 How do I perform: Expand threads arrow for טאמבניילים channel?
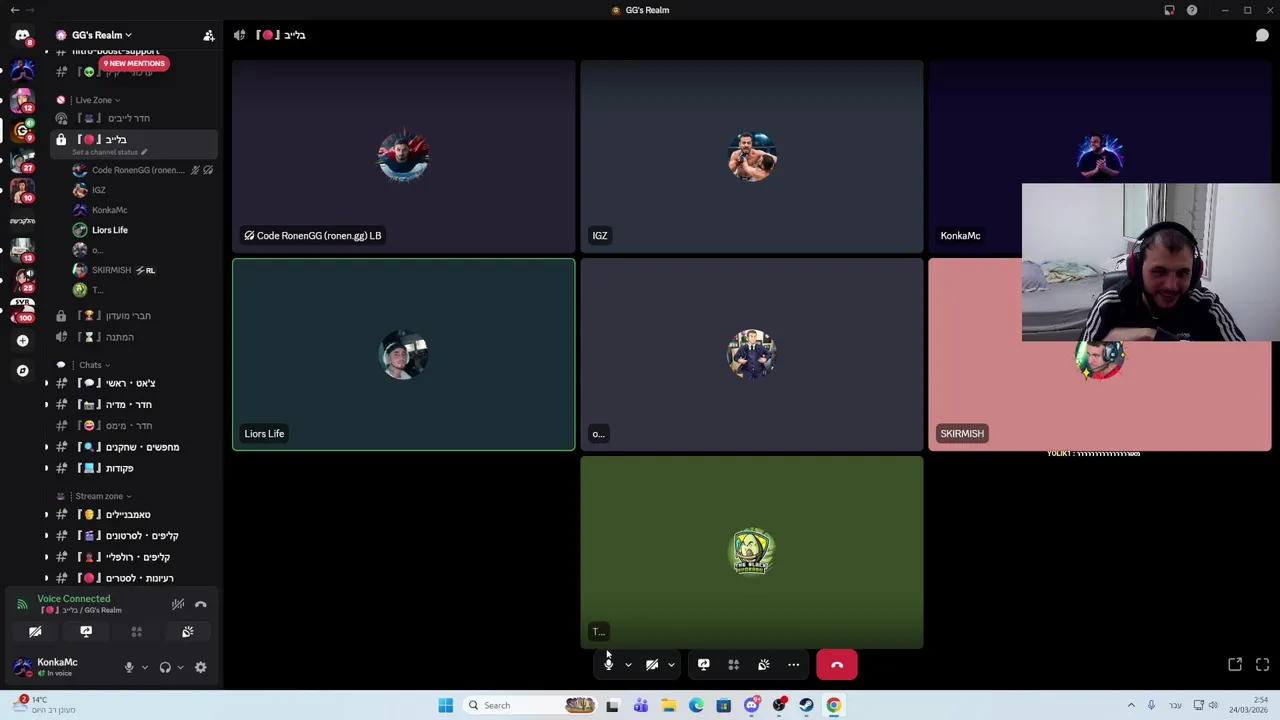coord(46,515)
